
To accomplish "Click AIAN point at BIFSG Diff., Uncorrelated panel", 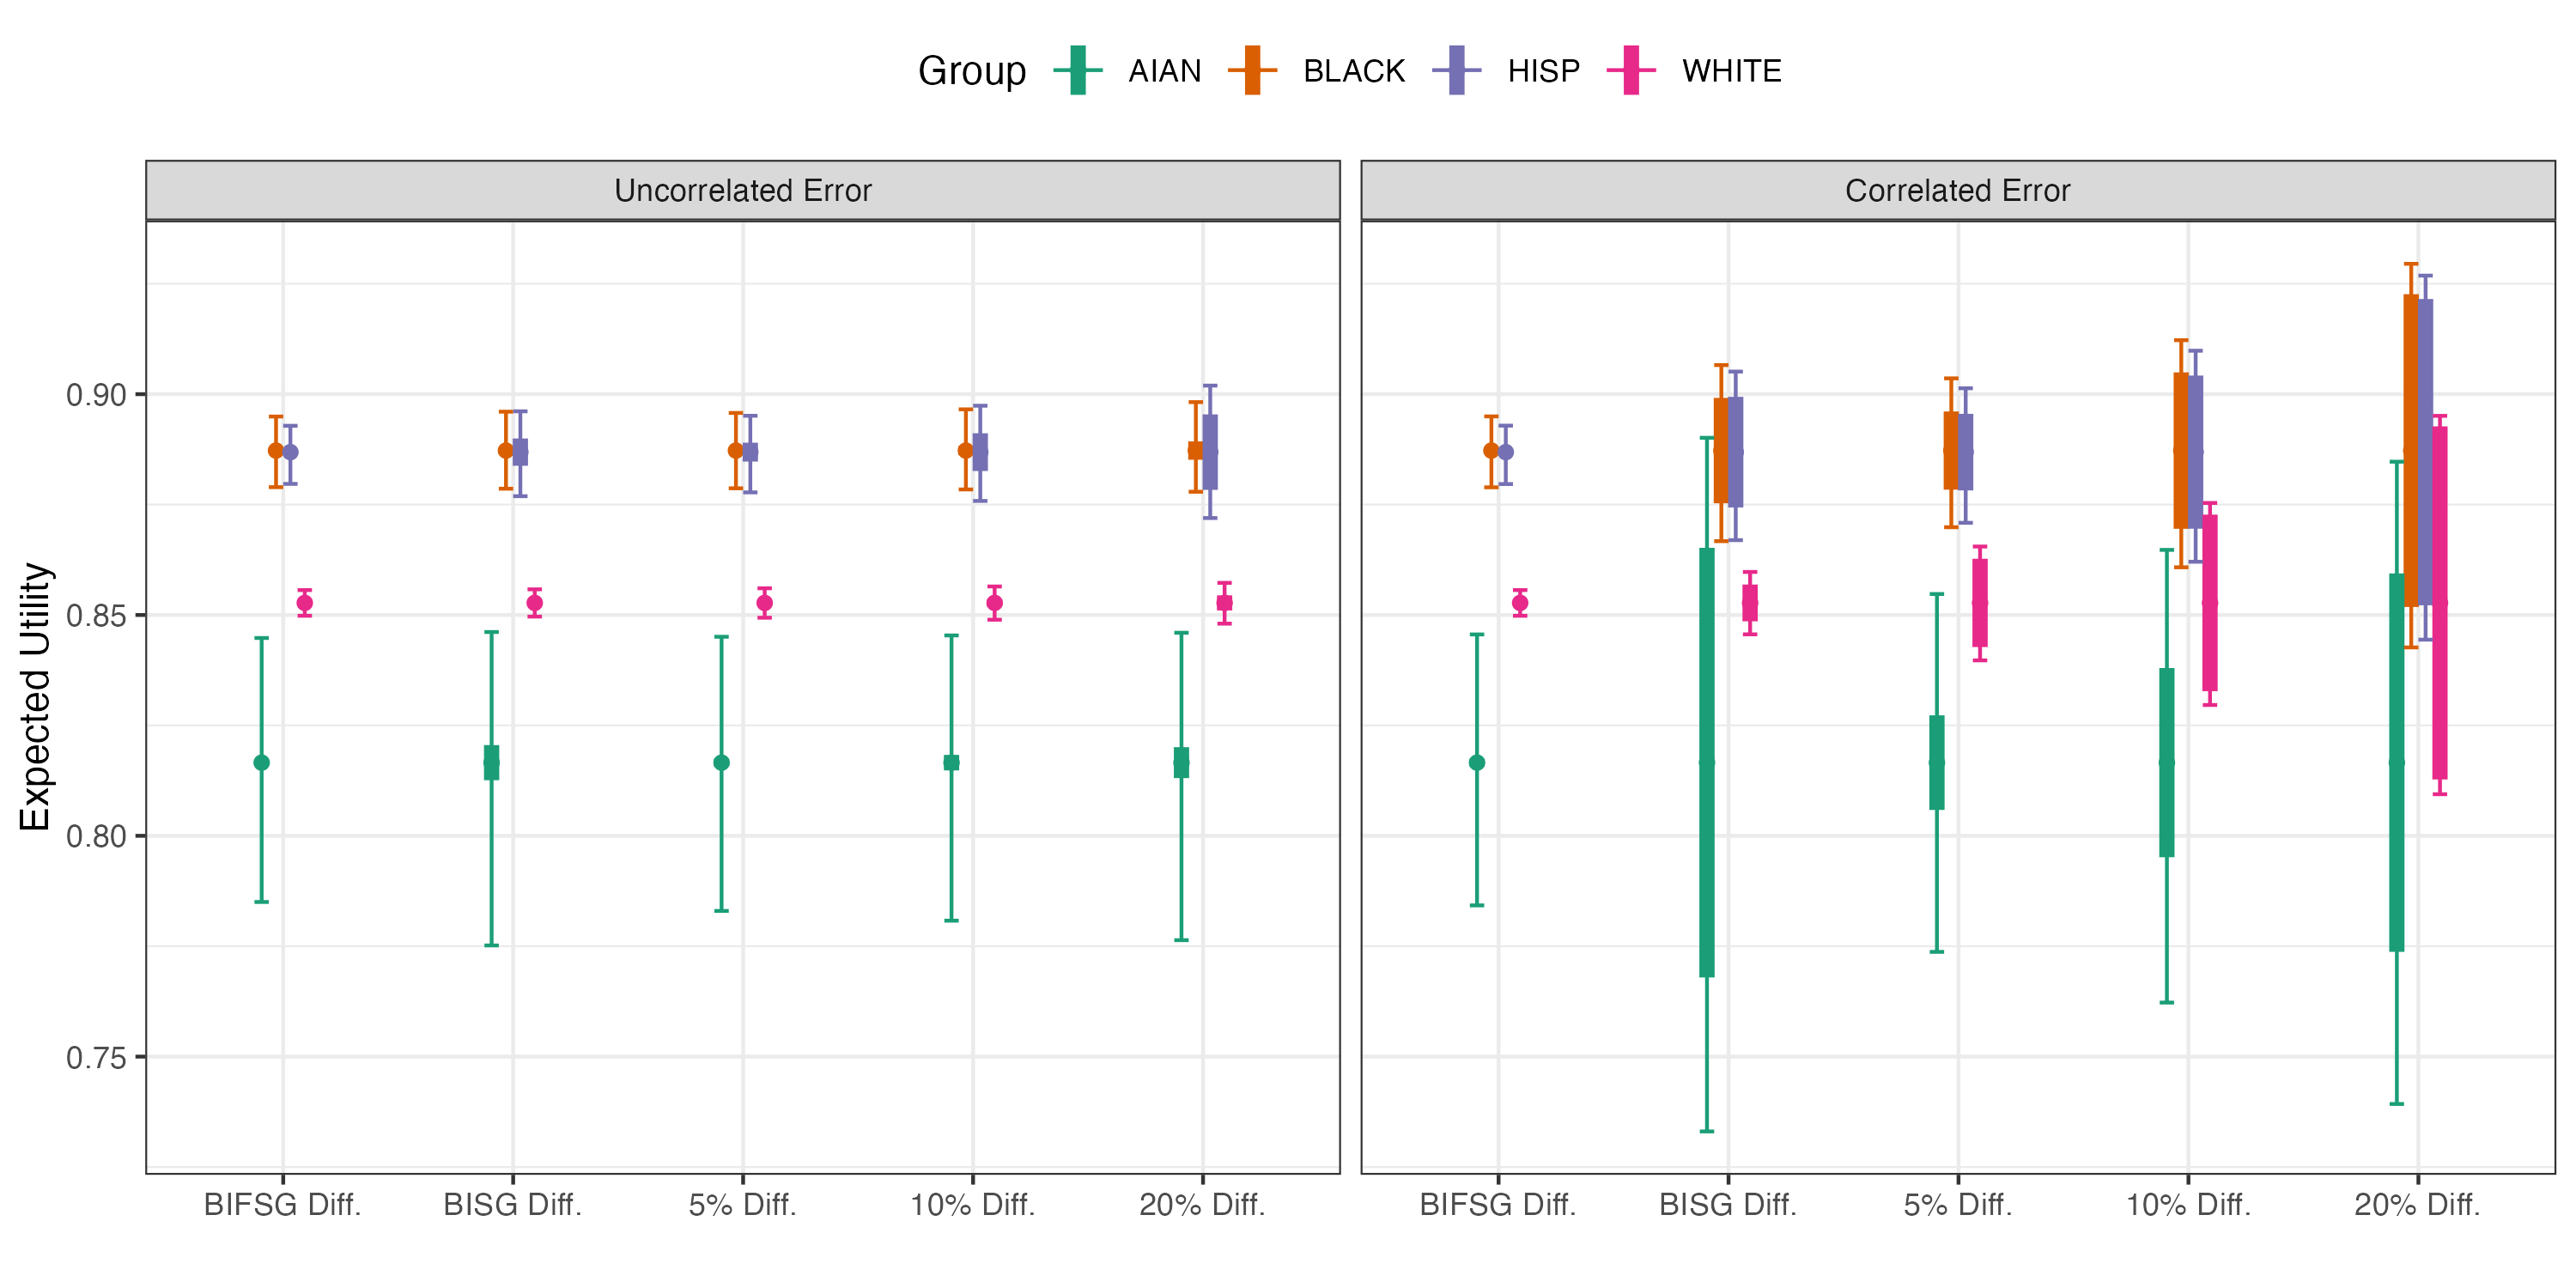I will (262, 763).
